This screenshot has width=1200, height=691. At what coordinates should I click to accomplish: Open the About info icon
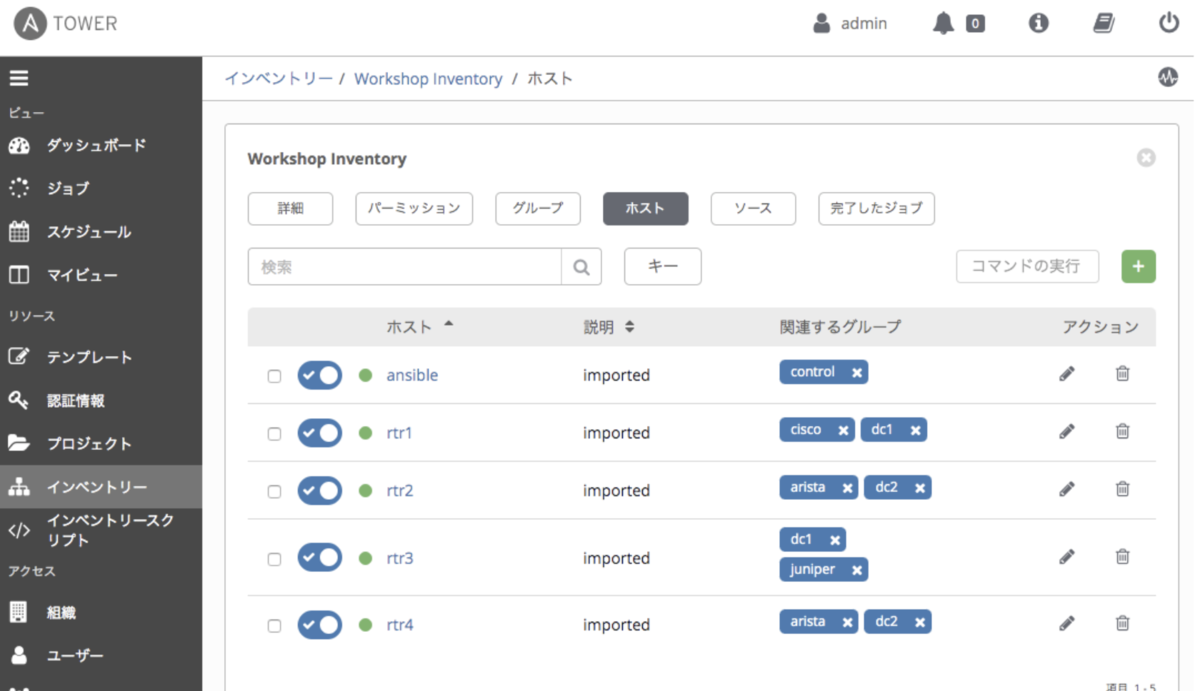point(1039,23)
